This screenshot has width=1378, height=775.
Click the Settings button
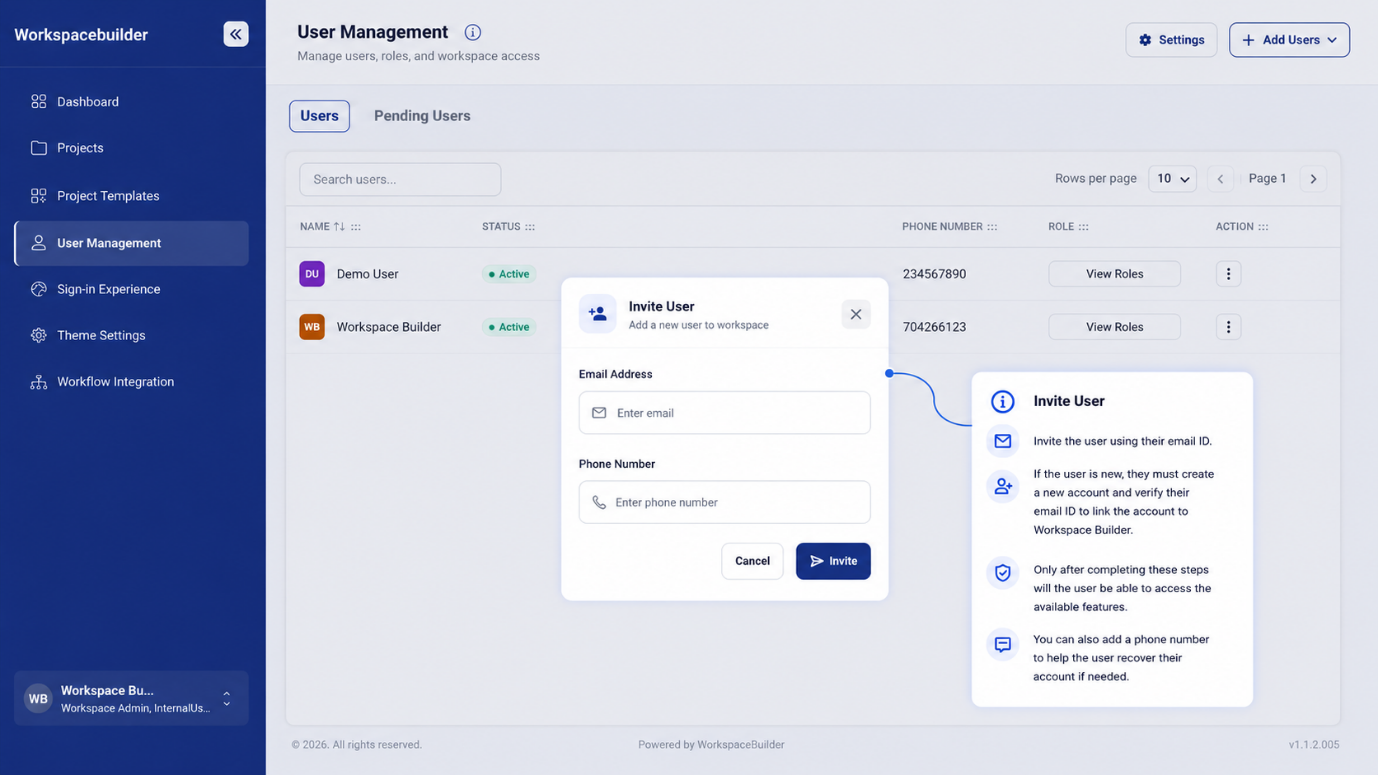click(1171, 40)
